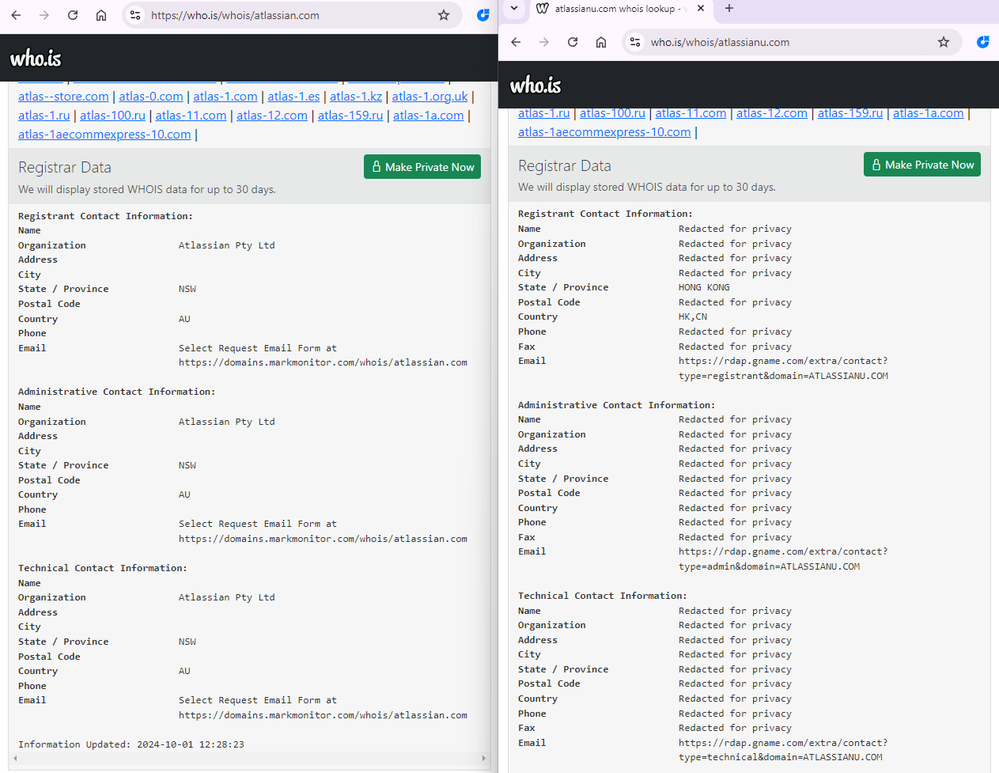
Task: Select 'type=registrant&domain=ATLASSIANU.COM' text
Action: [783, 376]
